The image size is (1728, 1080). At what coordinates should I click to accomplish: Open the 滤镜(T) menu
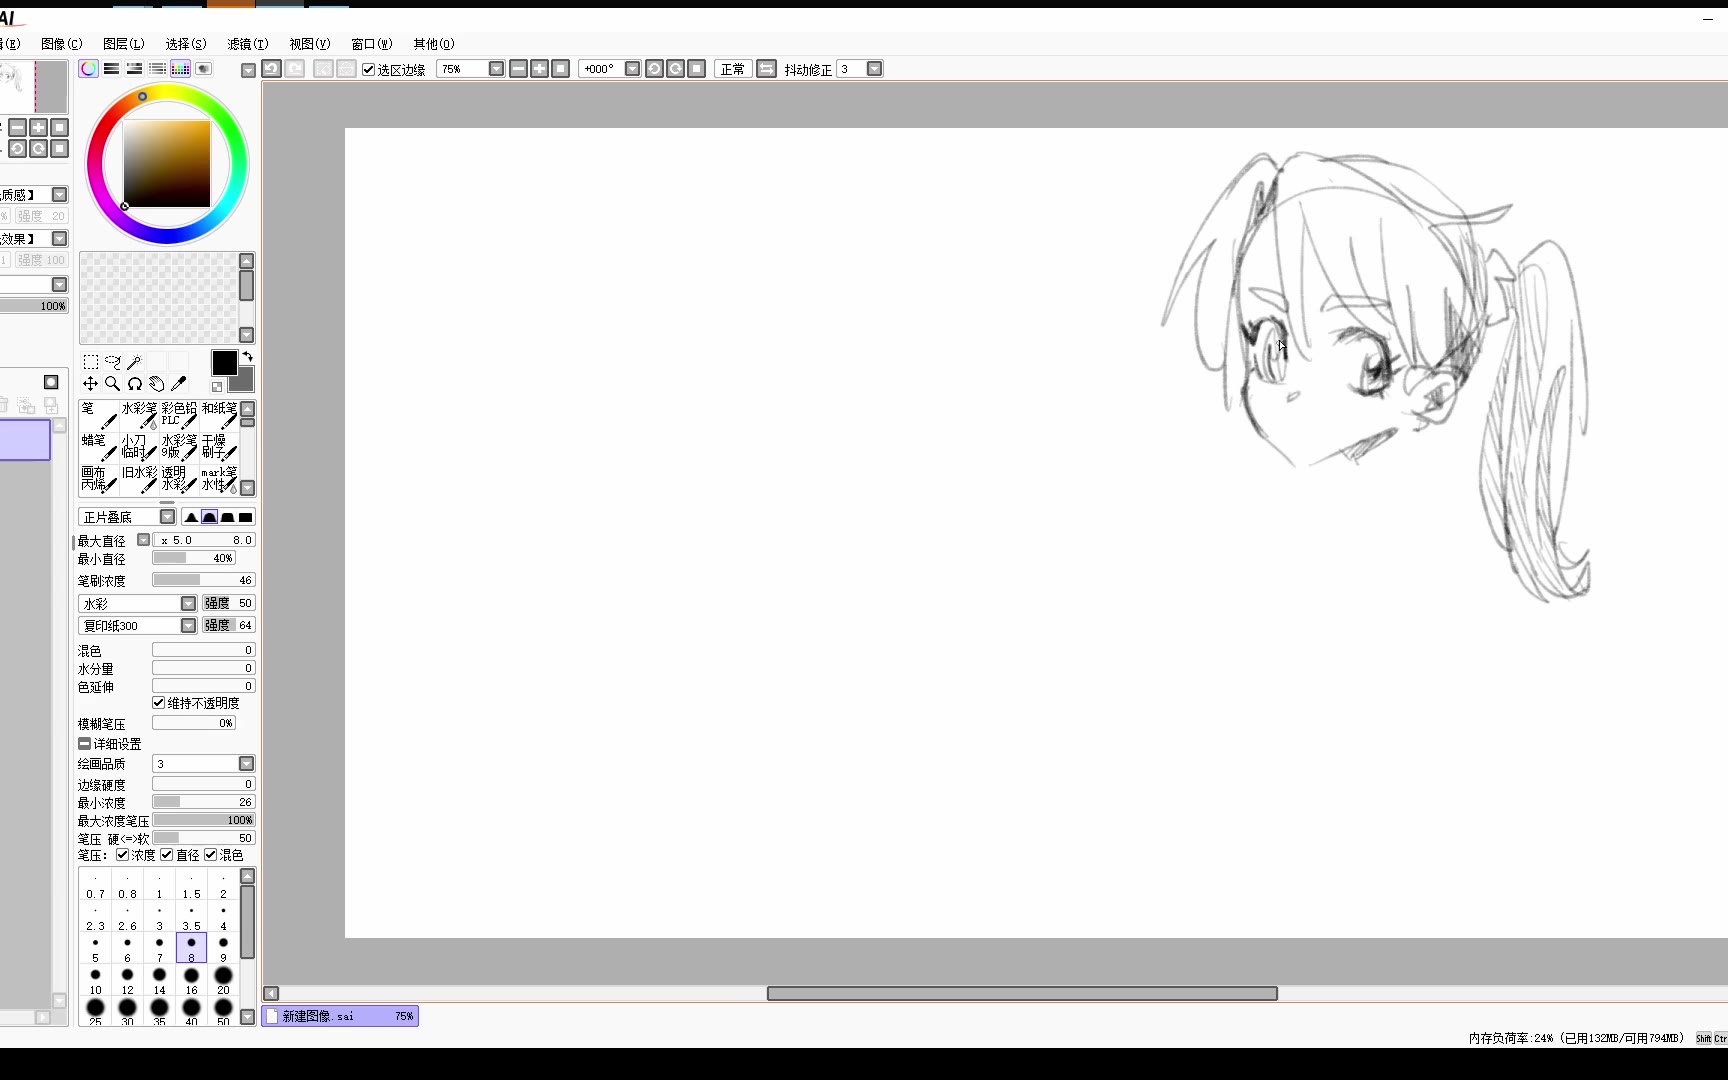(x=247, y=44)
